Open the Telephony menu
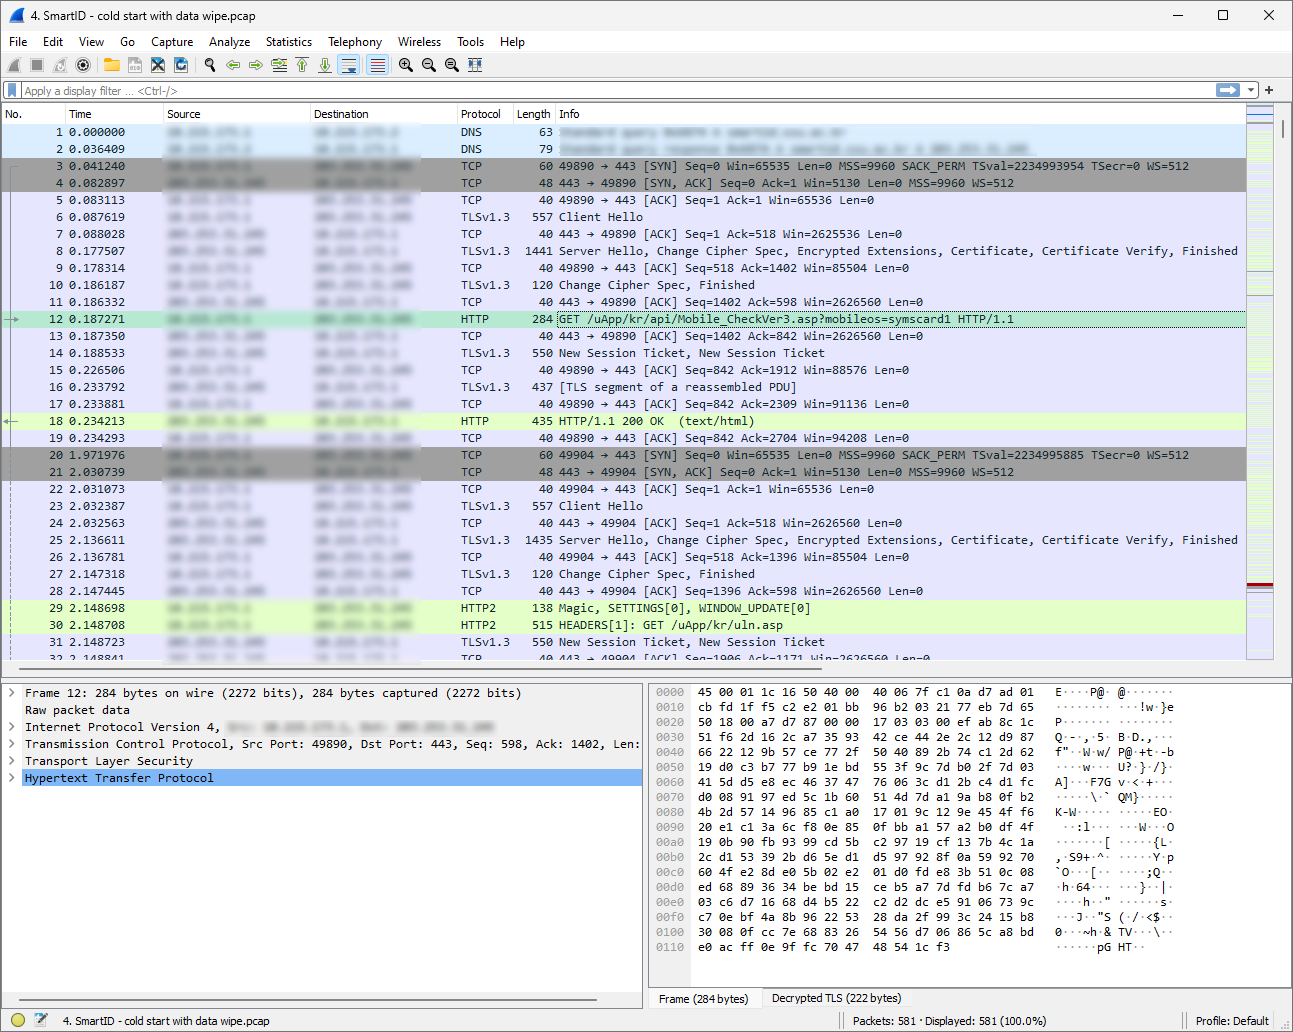The height and width of the screenshot is (1032, 1293). pyautogui.click(x=355, y=42)
